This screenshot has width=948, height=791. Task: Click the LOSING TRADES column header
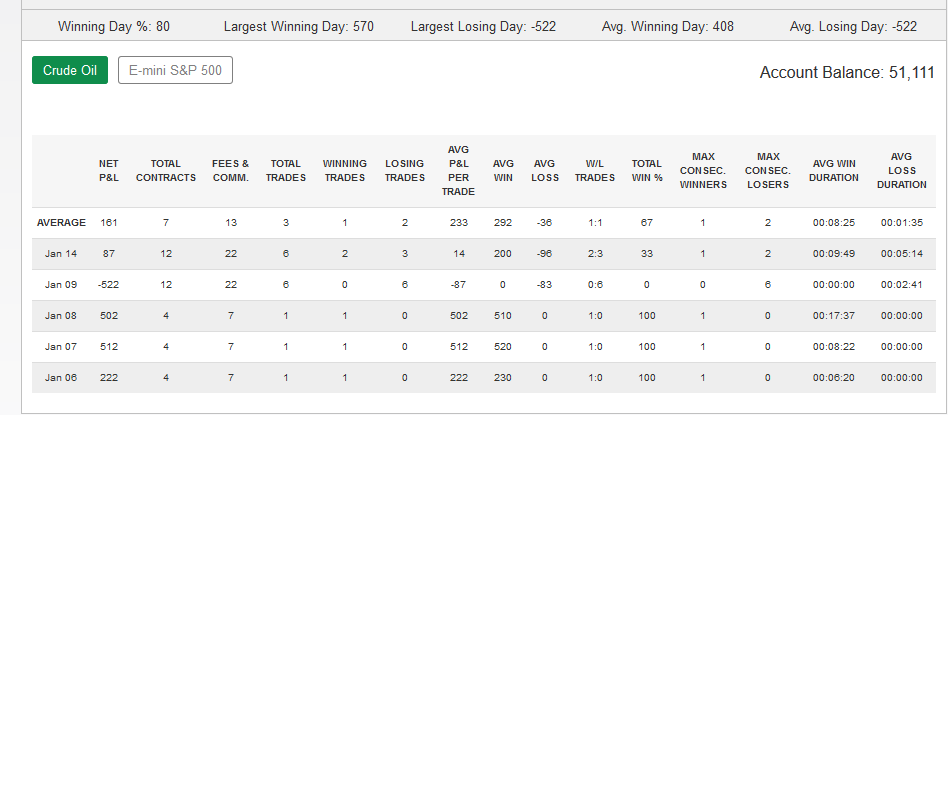coord(404,171)
